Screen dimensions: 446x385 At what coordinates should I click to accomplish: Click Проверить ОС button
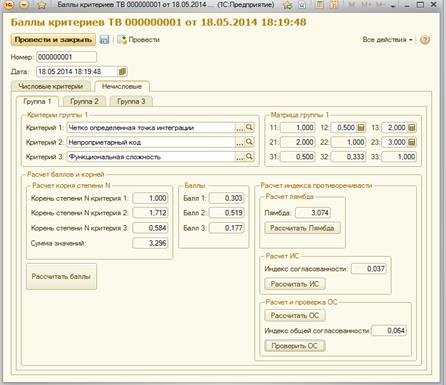click(295, 346)
